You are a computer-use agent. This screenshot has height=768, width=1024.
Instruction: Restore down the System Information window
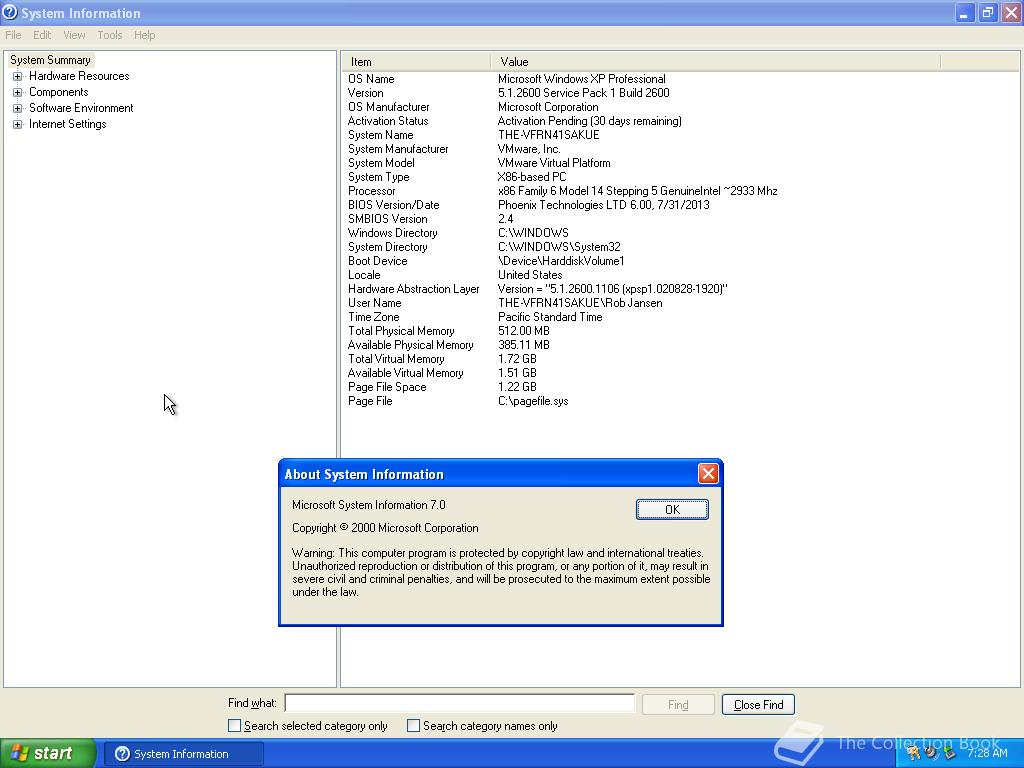[987, 12]
